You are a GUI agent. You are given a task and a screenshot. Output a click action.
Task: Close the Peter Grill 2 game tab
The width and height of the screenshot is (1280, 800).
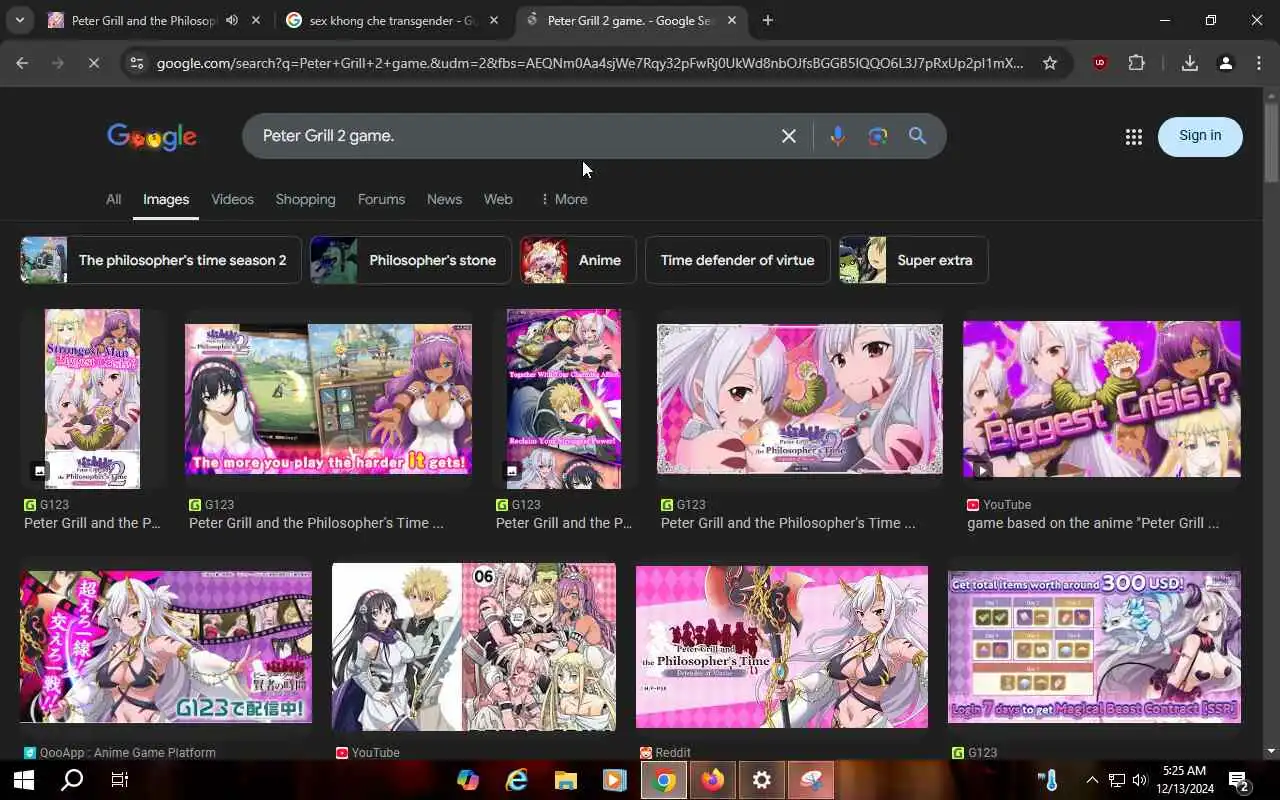click(x=732, y=20)
